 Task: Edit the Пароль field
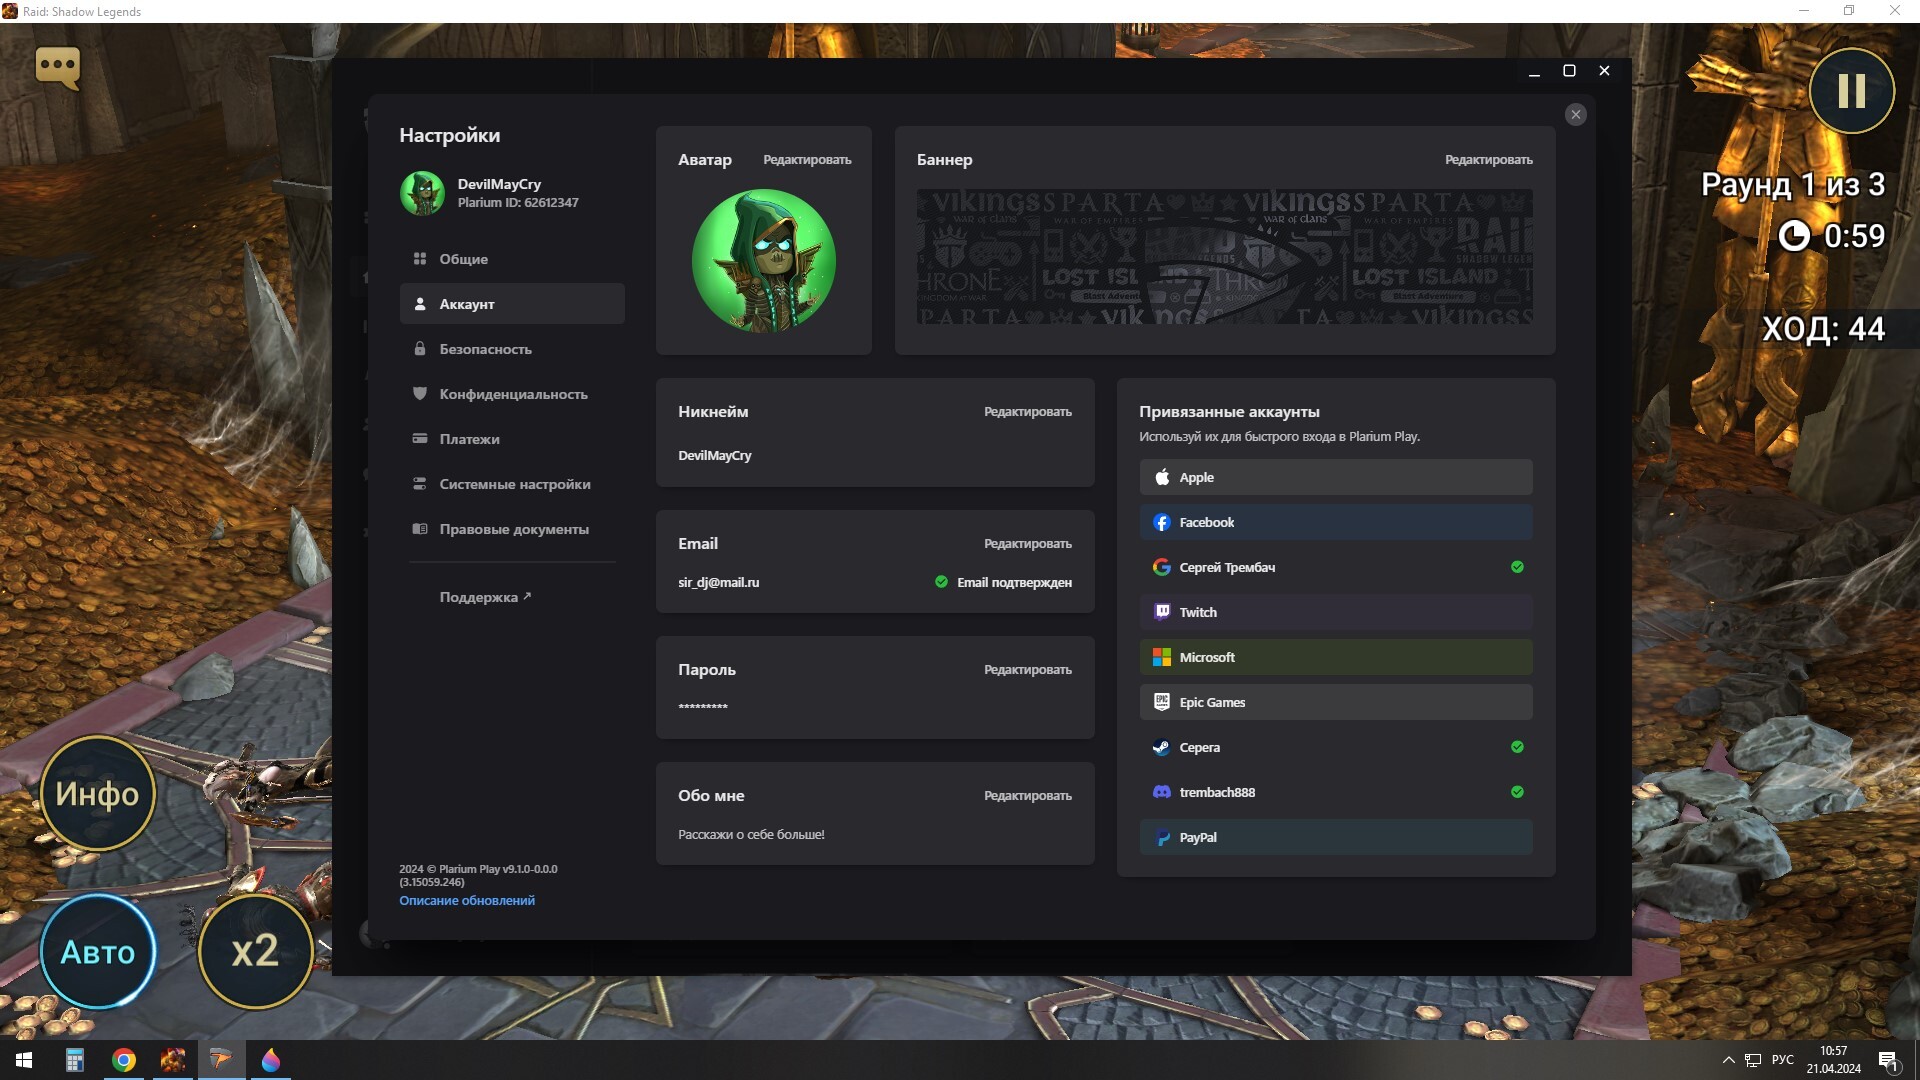[x=1027, y=670]
